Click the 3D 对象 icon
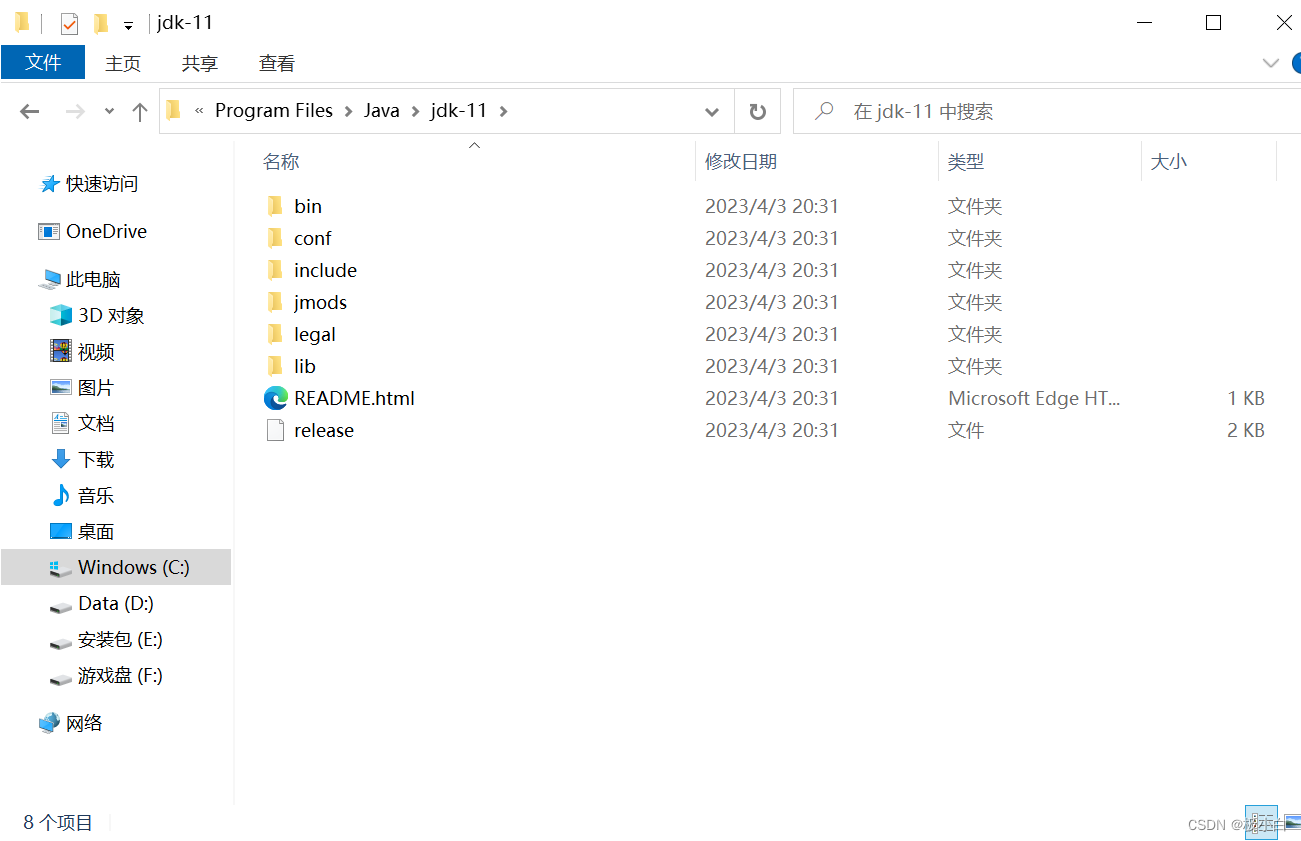Screen dimensions: 1301x841 tap(61, 315)
